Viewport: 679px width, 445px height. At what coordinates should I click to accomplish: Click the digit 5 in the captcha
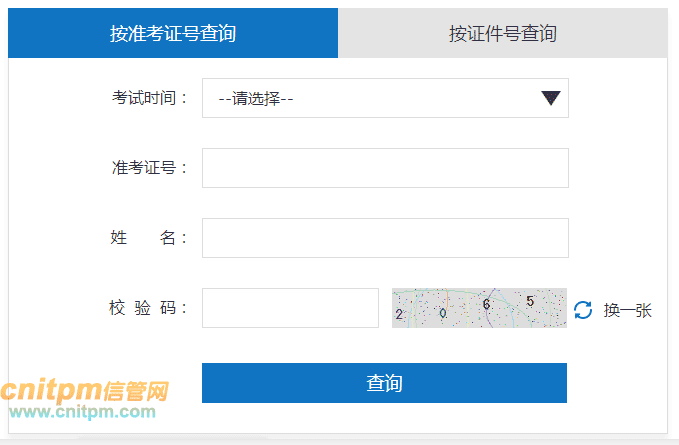(x=530, y=300)
